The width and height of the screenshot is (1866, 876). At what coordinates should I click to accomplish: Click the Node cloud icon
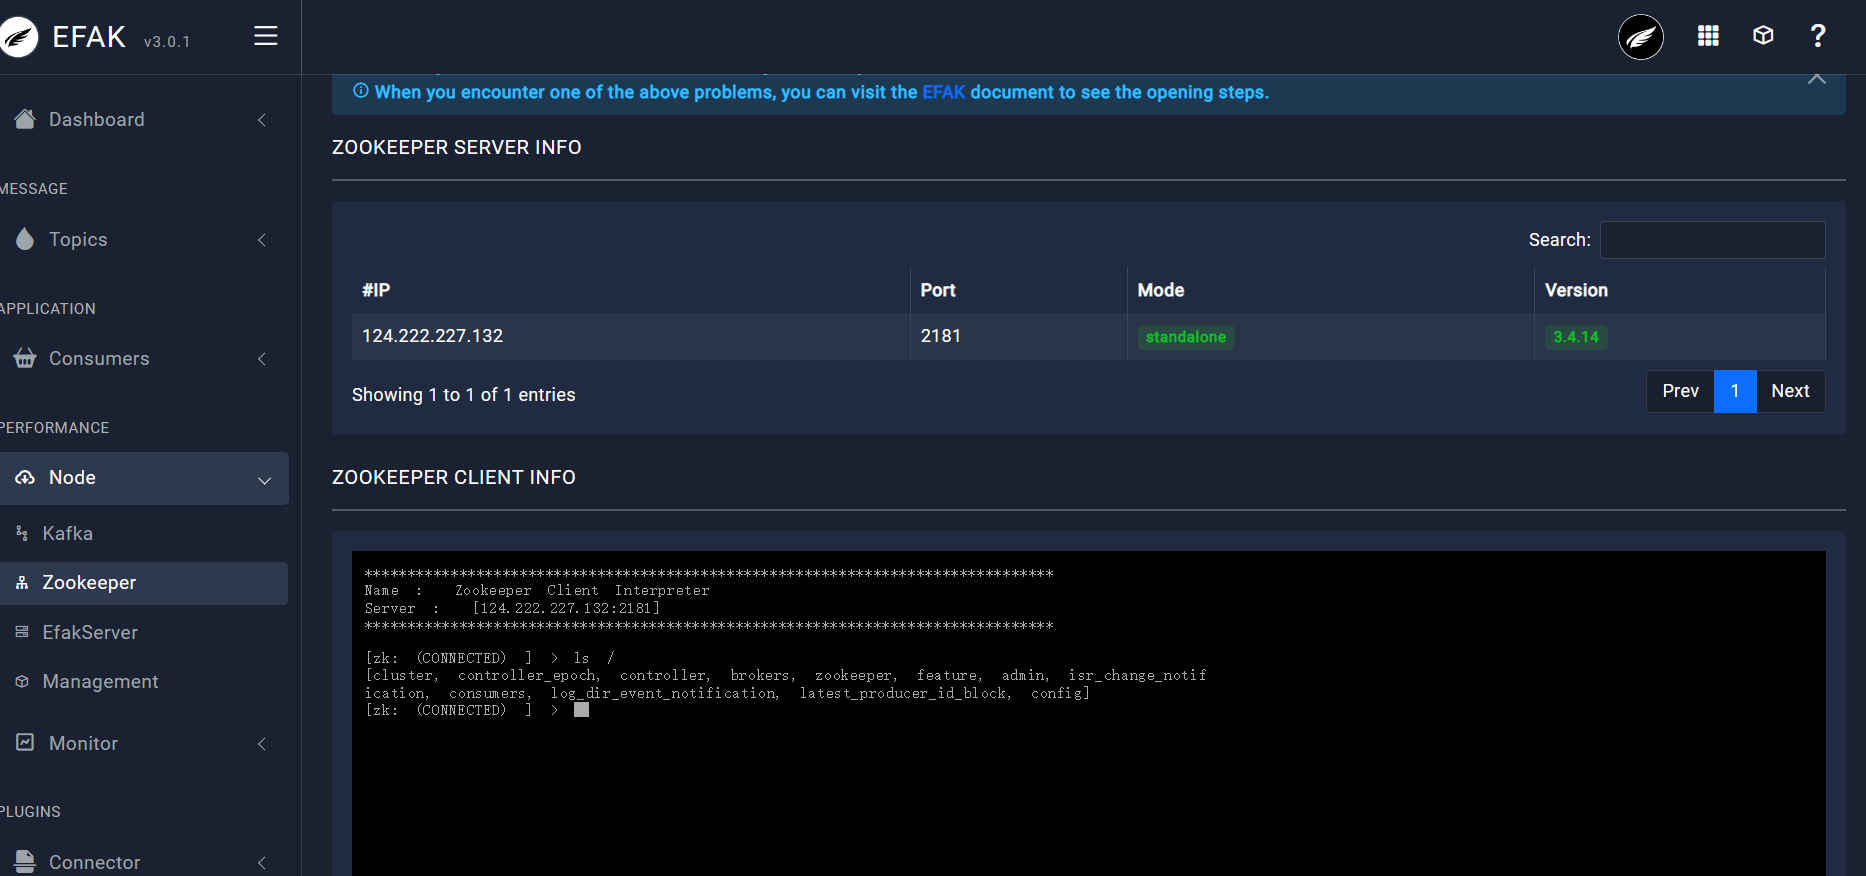[25, 477]
